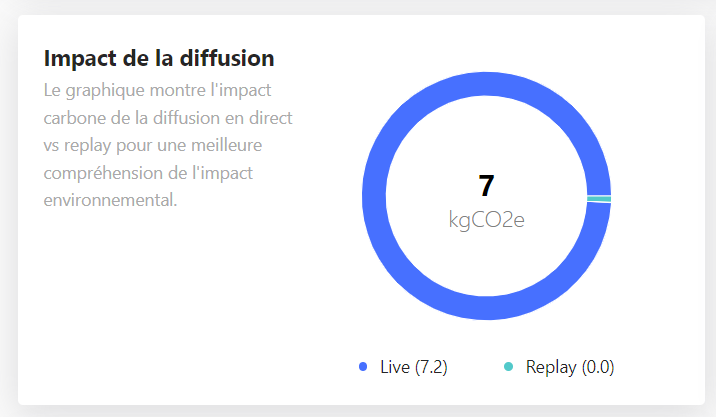Click the 0.0 value in the Replay legend

click(597, 367)
